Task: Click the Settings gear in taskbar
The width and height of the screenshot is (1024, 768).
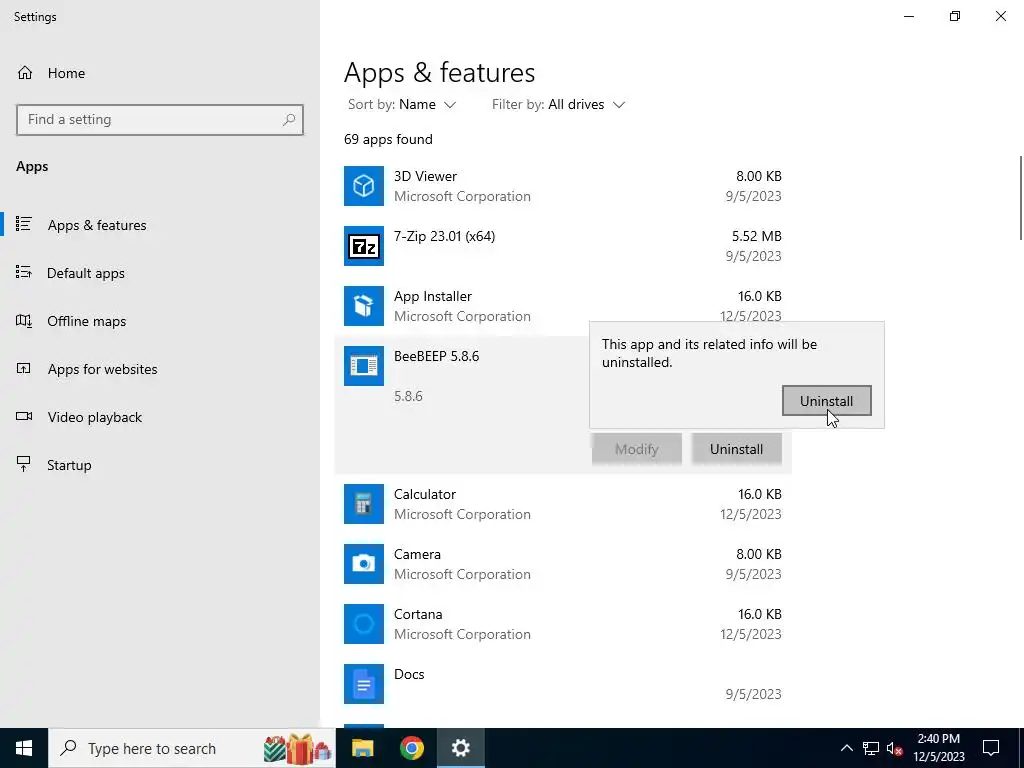Action: [x=460, y=748]
